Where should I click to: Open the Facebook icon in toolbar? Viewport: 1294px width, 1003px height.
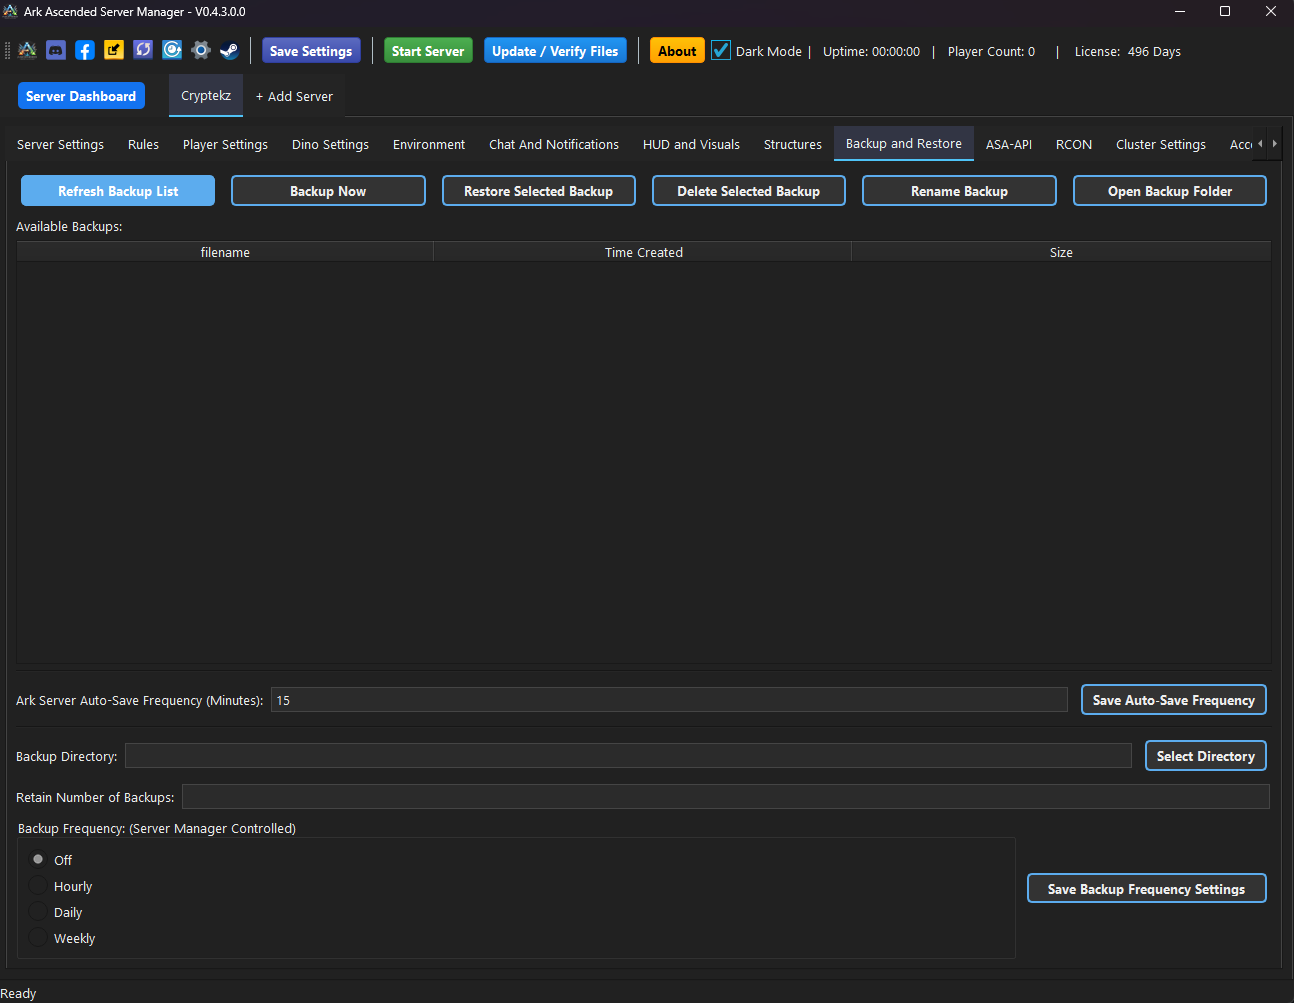(85, 50)
